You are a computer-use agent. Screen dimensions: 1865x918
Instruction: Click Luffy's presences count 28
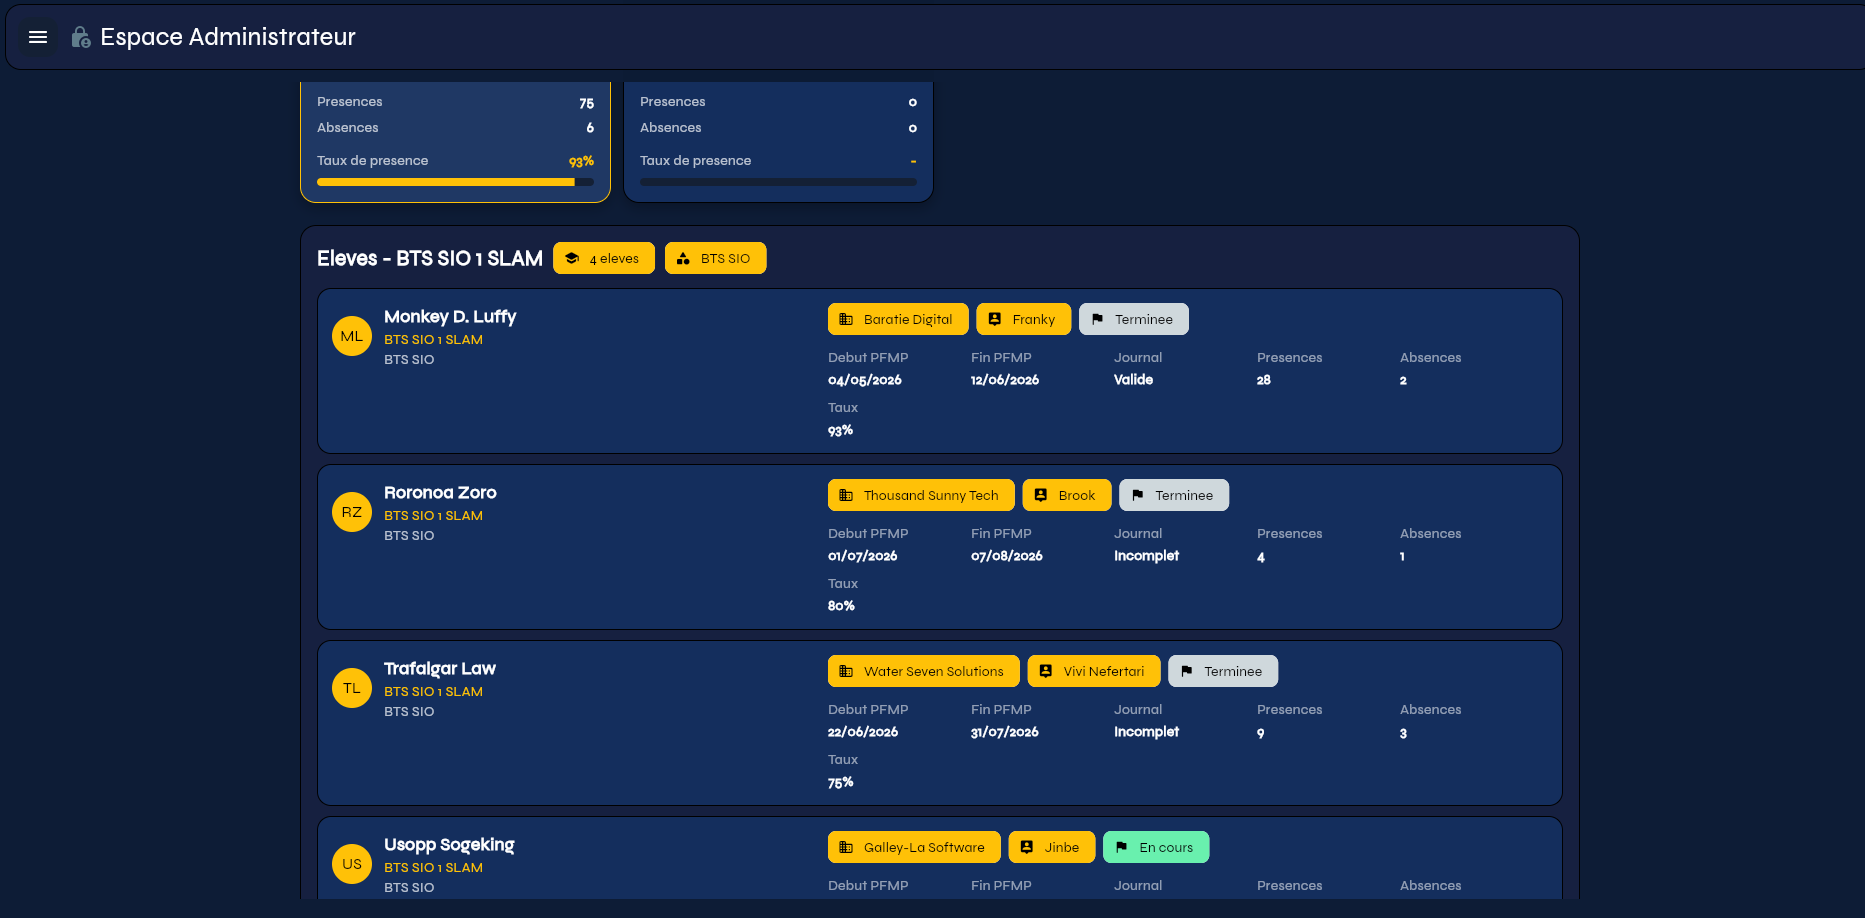pos(1264,380)
